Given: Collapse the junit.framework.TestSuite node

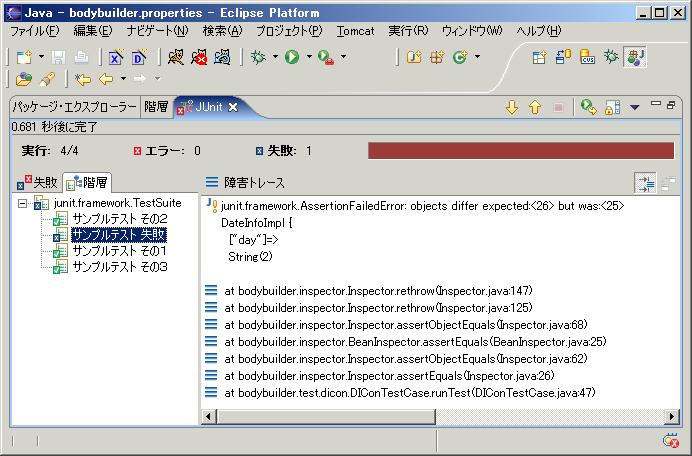Looking at the screenshot, I should click(x=22, y=204).
